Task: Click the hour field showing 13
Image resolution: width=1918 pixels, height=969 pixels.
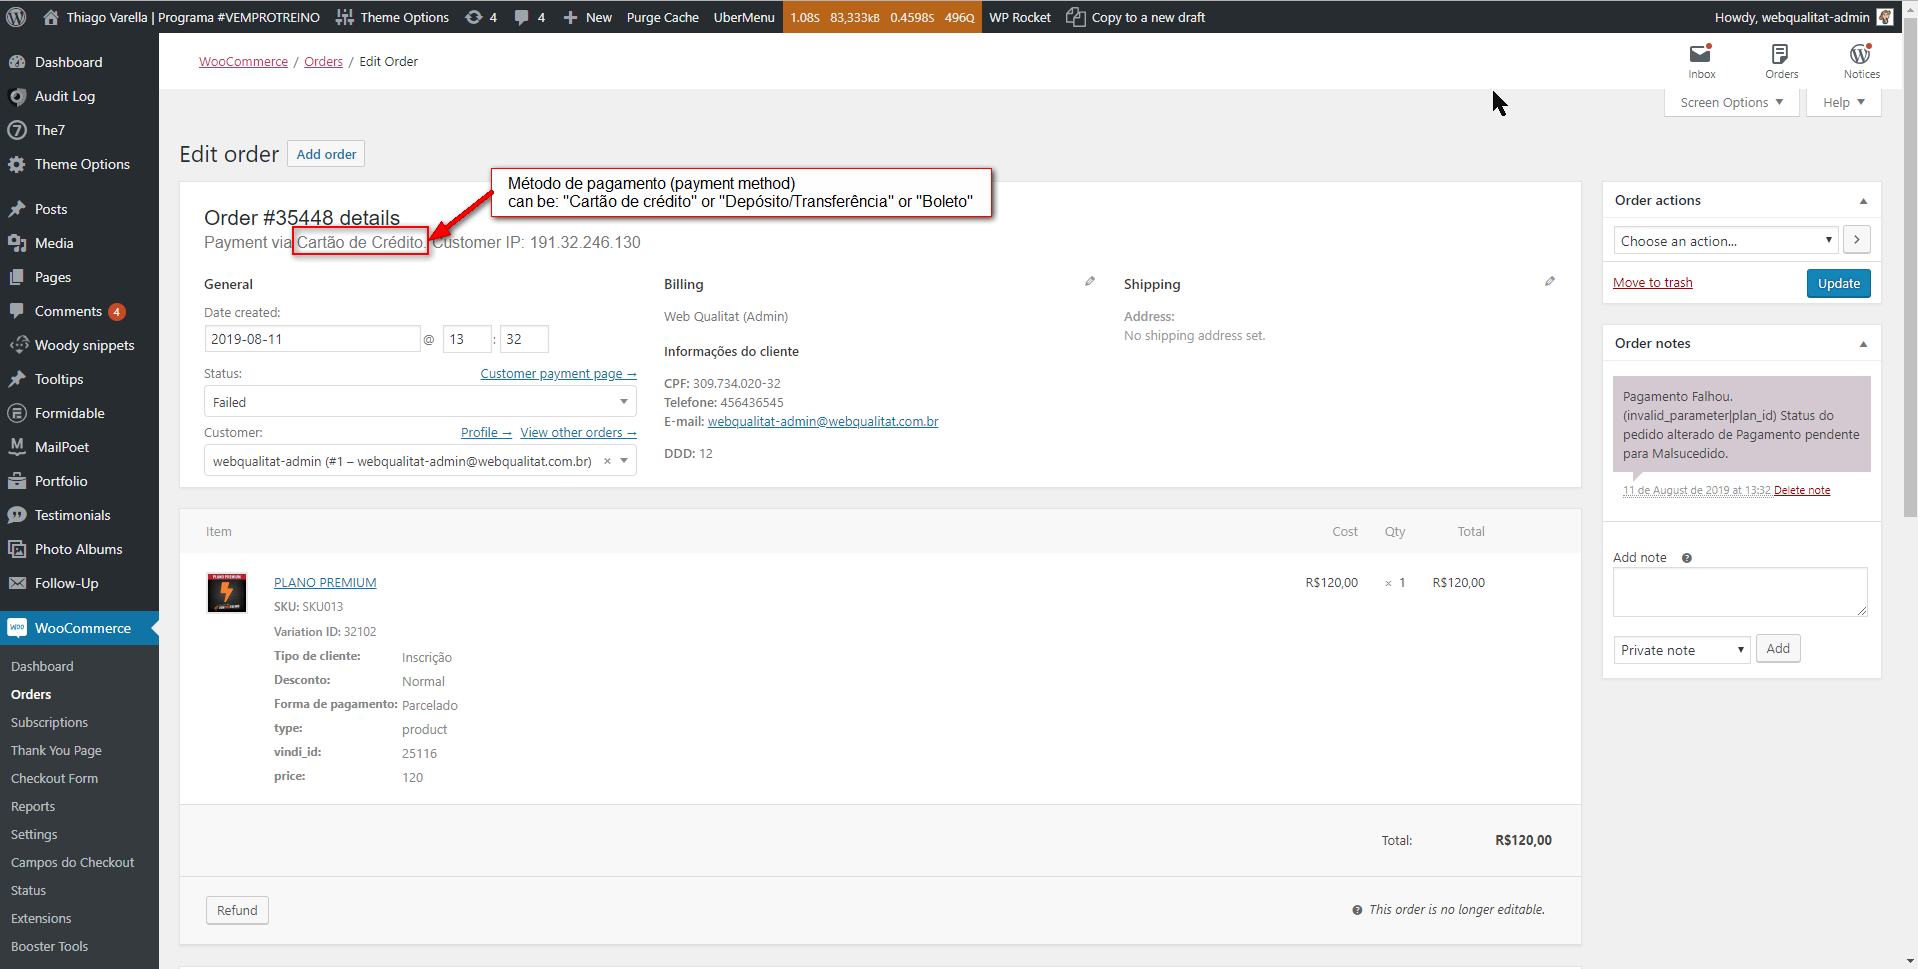Action: (x=467, y=339)
